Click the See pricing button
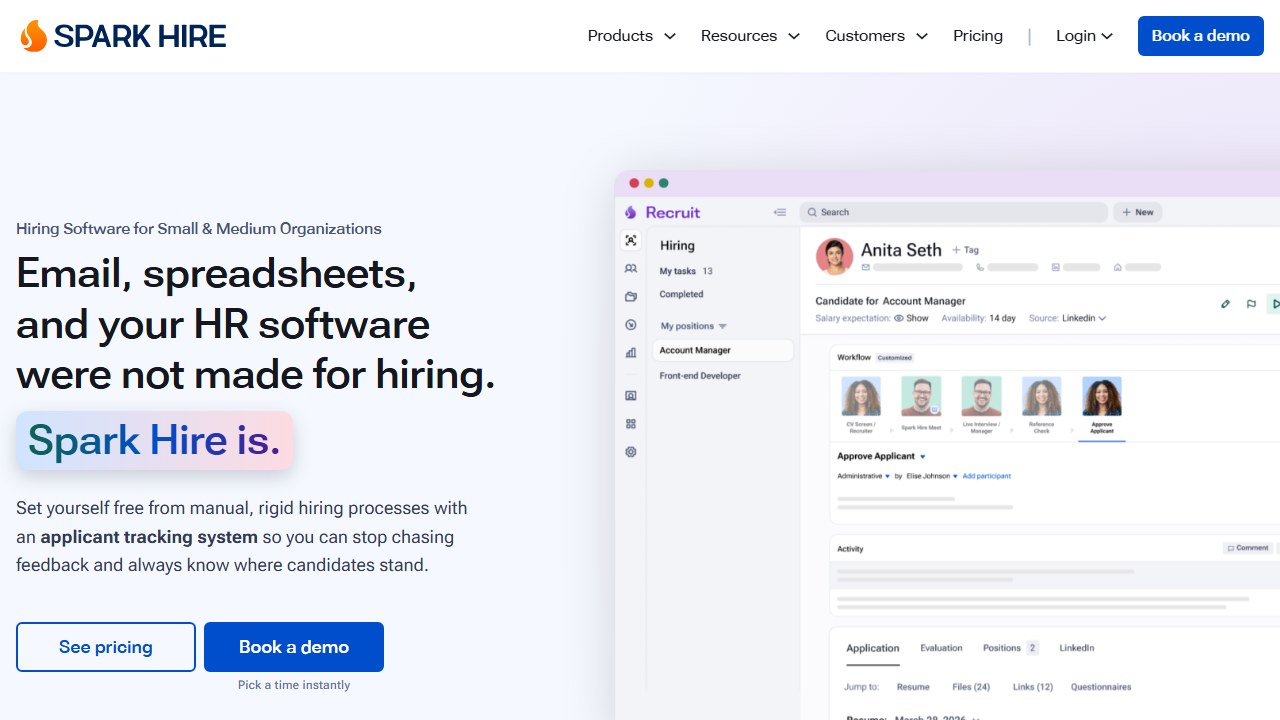Screen dimensions: 1280x720 click(x=106, y=647)
